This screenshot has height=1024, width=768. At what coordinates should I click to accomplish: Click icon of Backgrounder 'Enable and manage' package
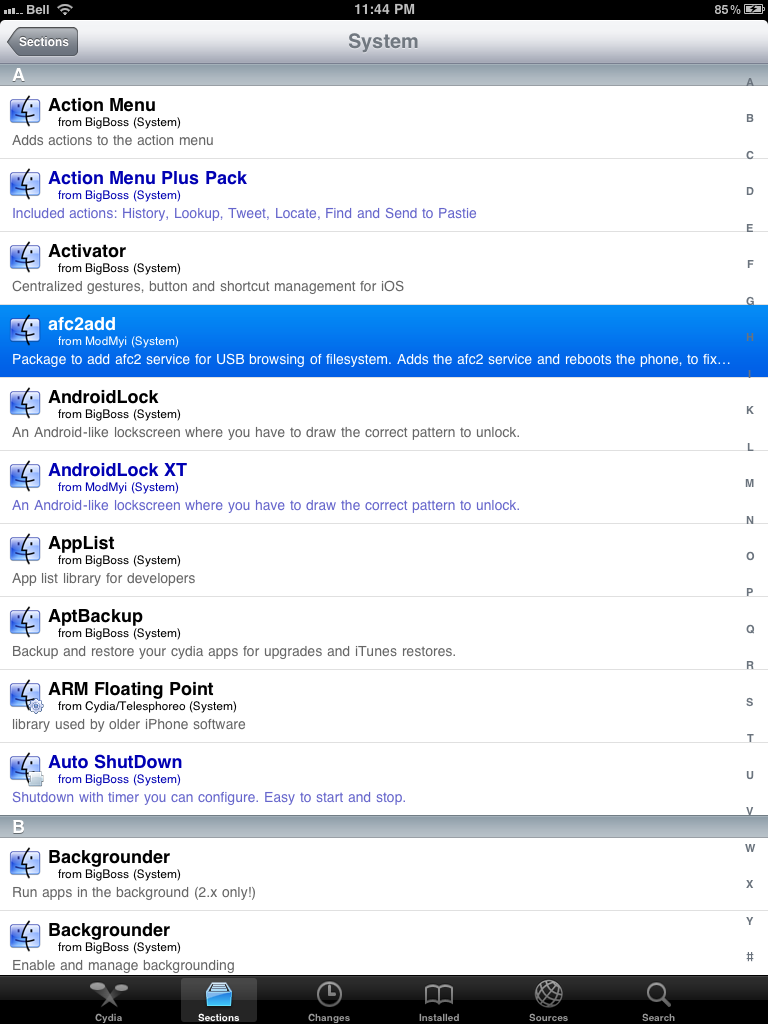[x=25, y=936]
